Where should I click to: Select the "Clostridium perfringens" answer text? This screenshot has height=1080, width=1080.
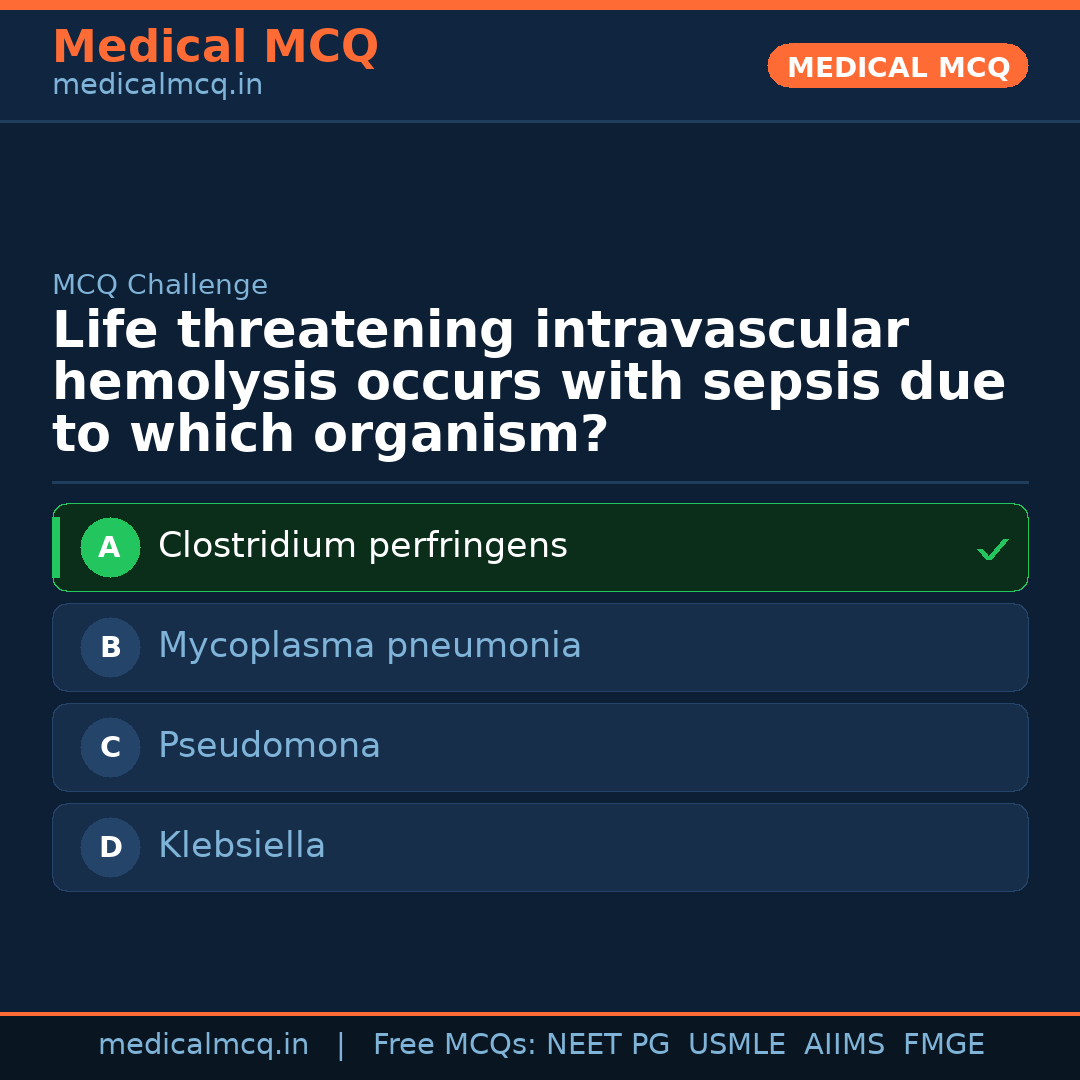pos(362,546)
